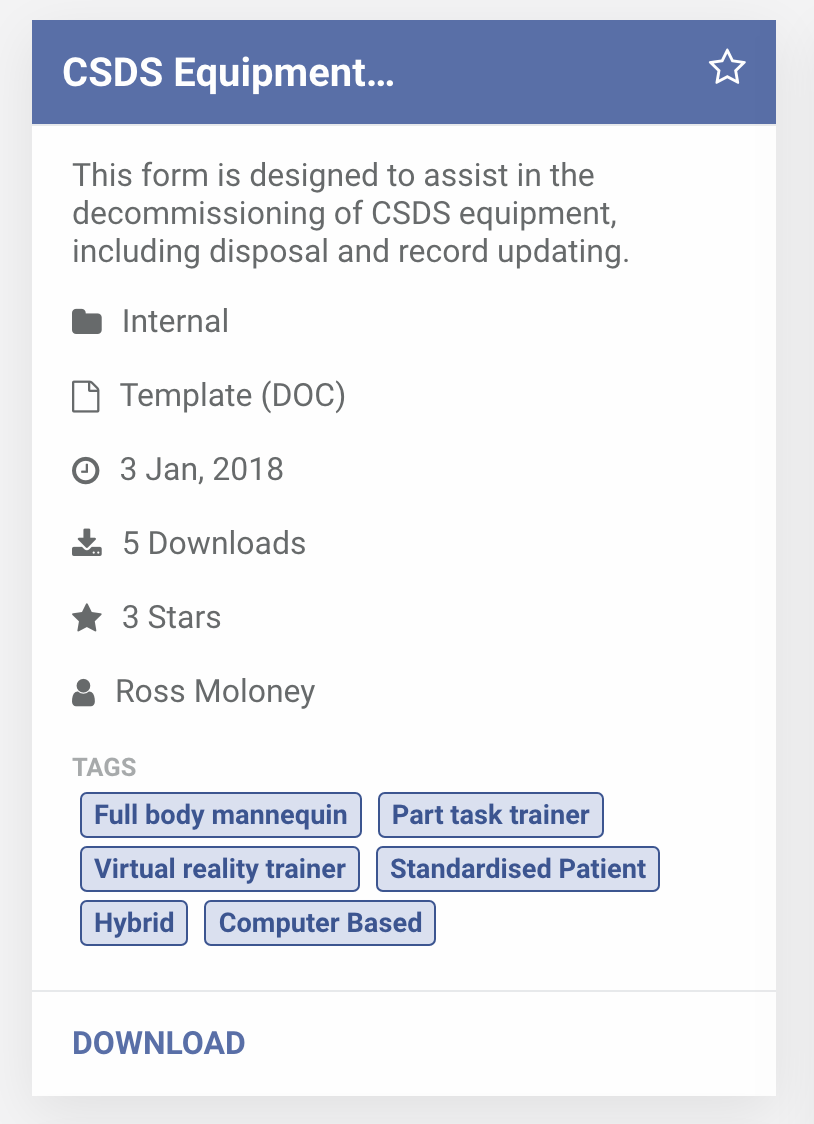Choose the Virtual reality trainer tag
The image size is (814, 1124).
point(220,869)
